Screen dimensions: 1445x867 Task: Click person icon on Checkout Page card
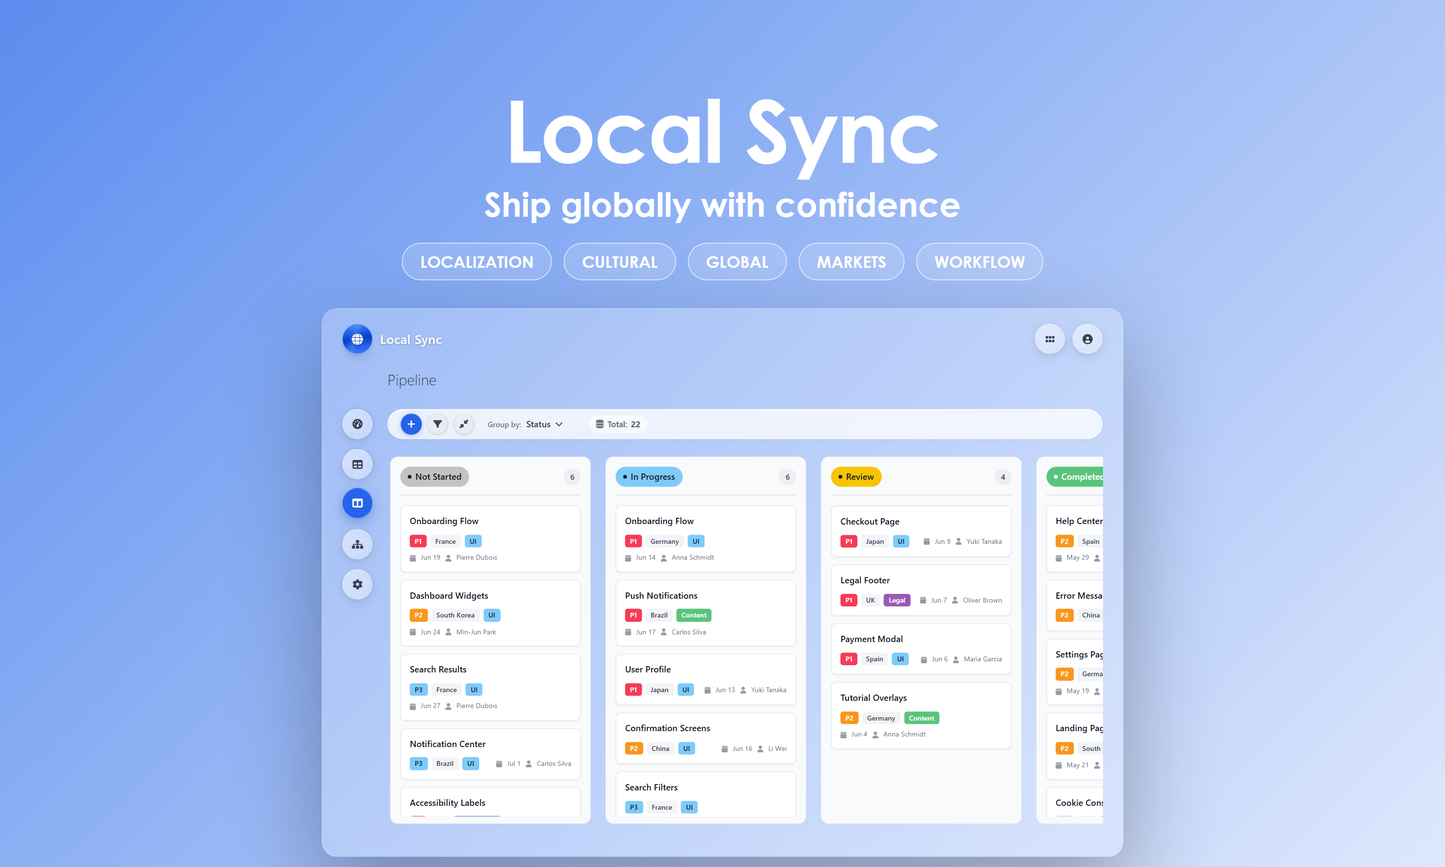(x=958, y=541)
